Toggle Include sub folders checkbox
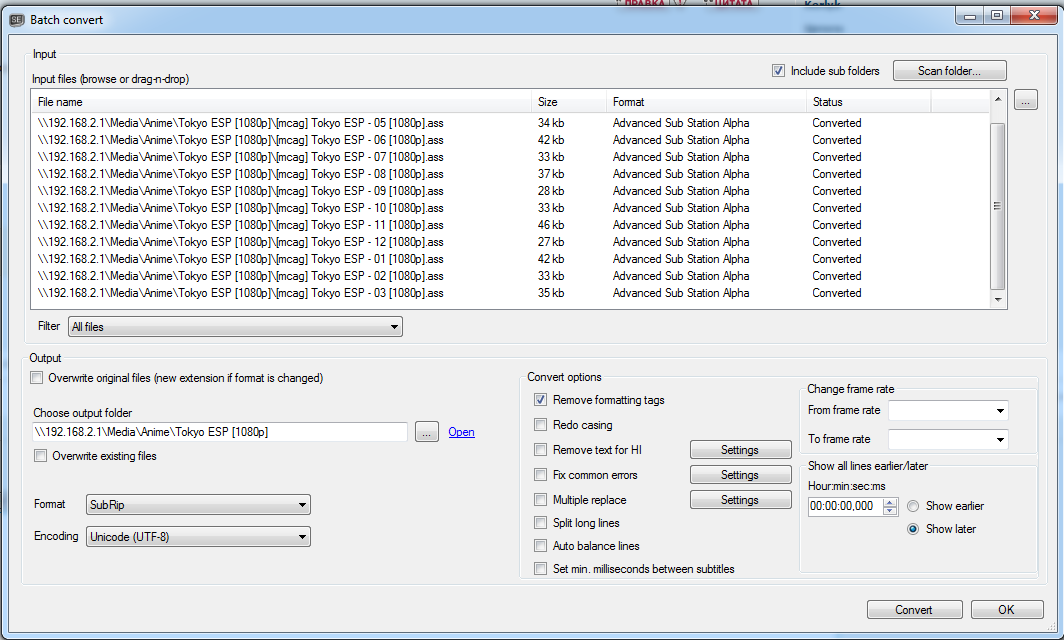The height and width of the screenshot is (640, 1064). pyautogui.click(x=778, y=71)
